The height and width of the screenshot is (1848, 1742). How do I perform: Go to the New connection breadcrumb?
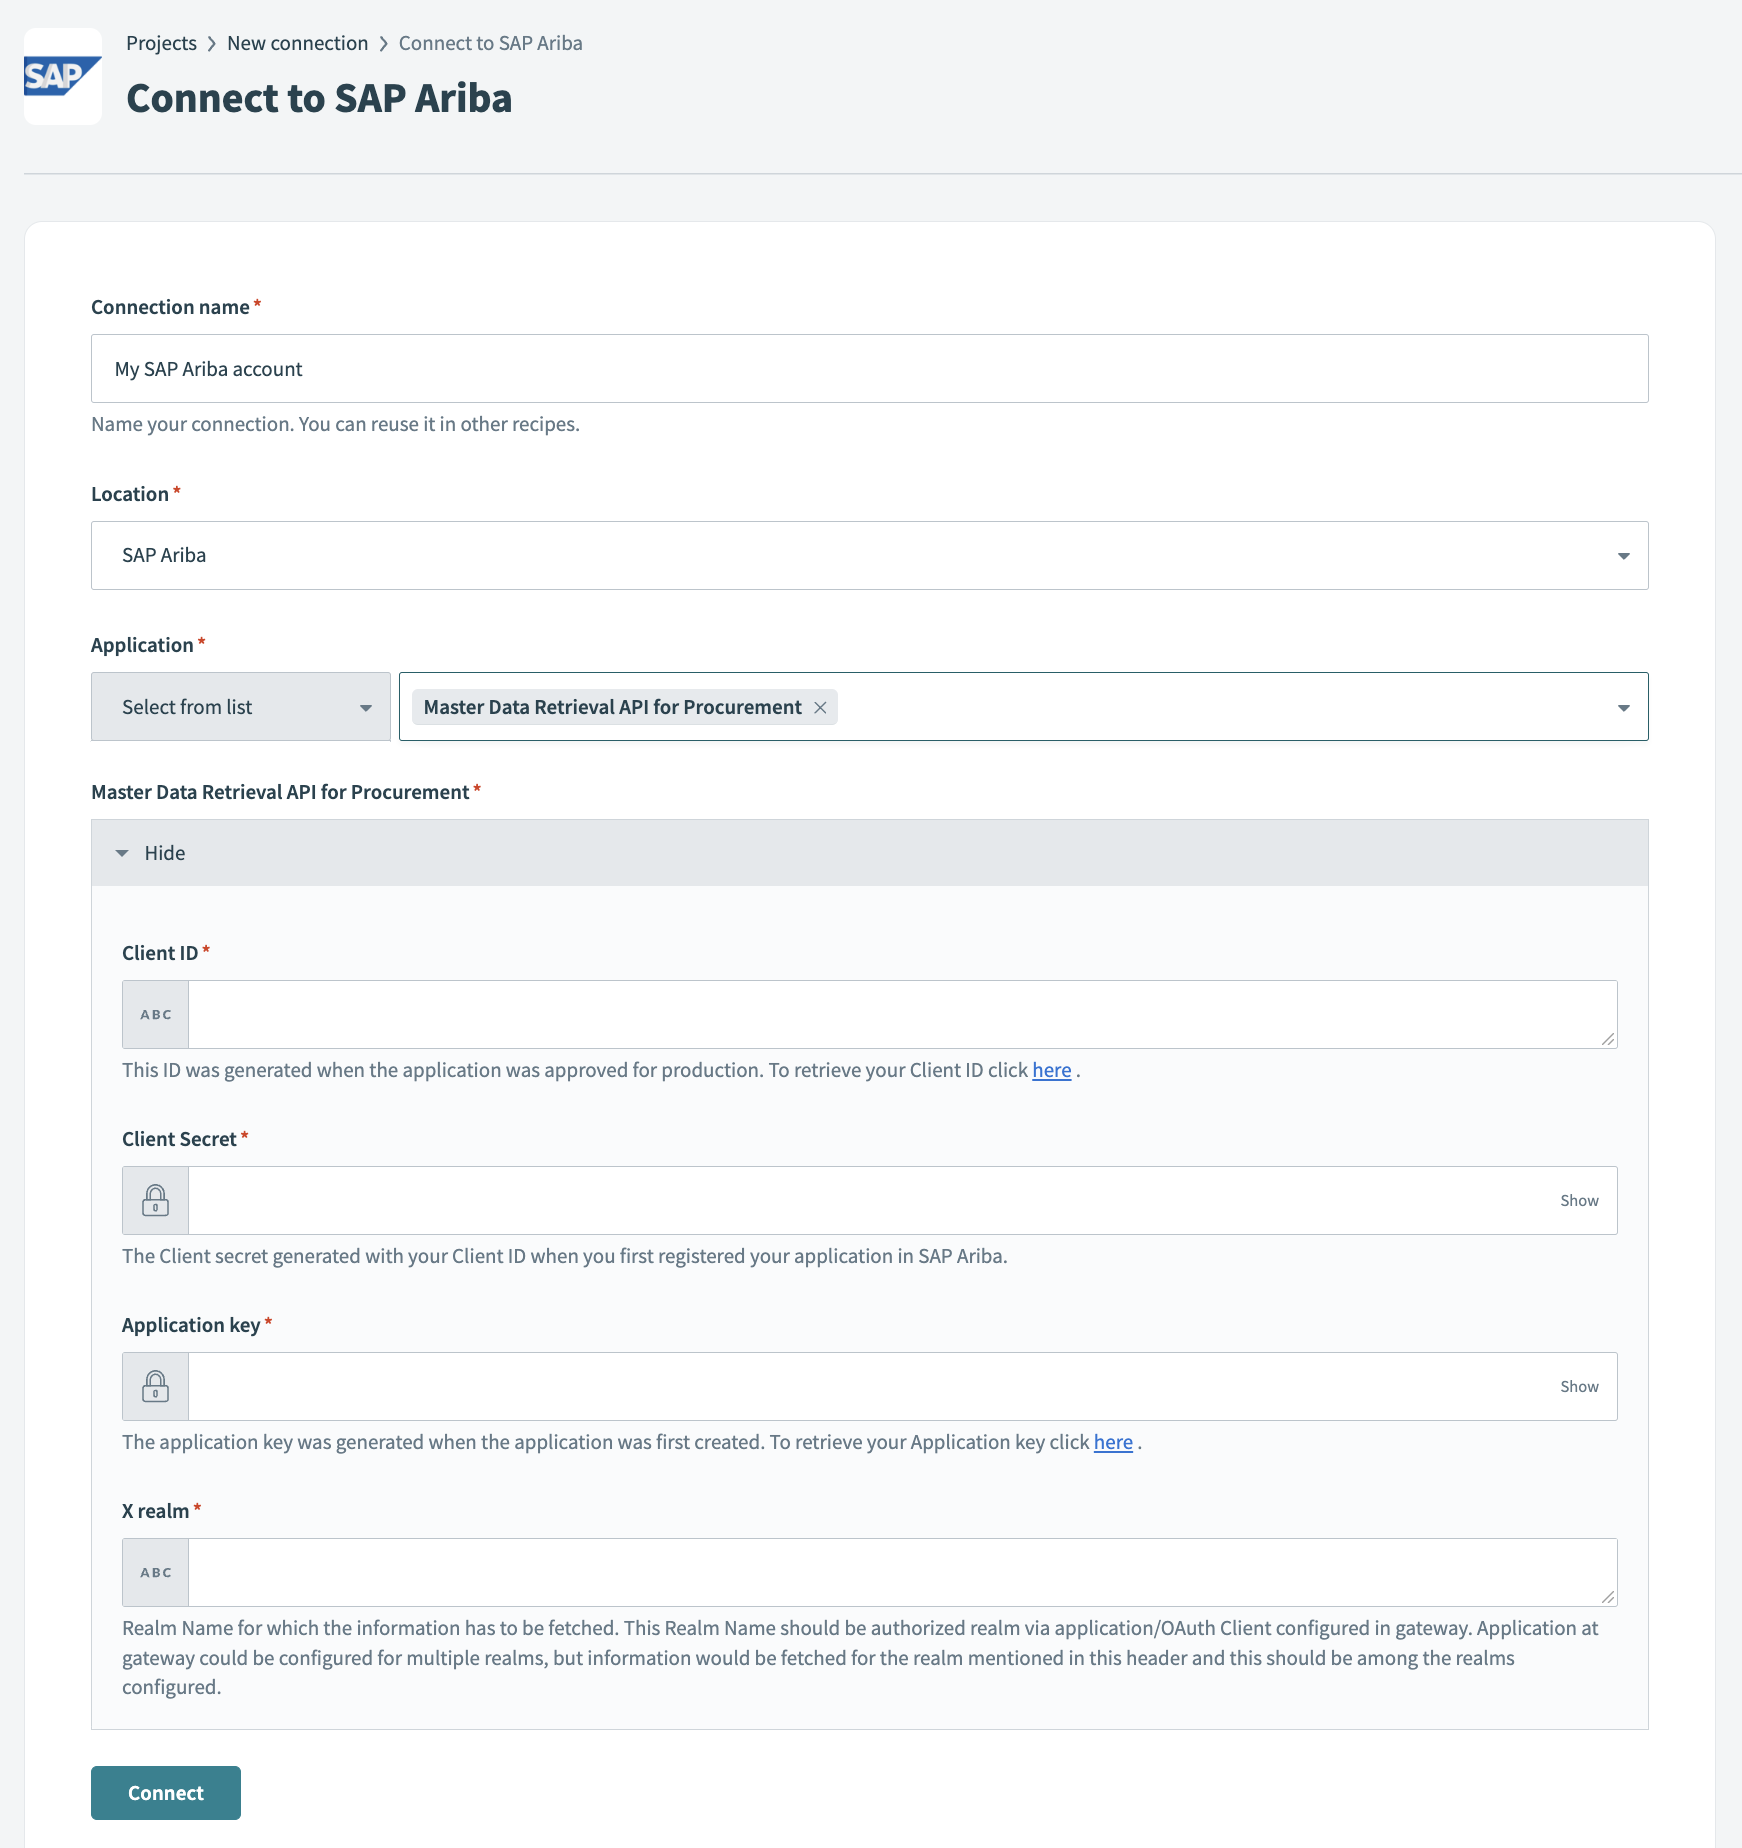coord(297,43)
